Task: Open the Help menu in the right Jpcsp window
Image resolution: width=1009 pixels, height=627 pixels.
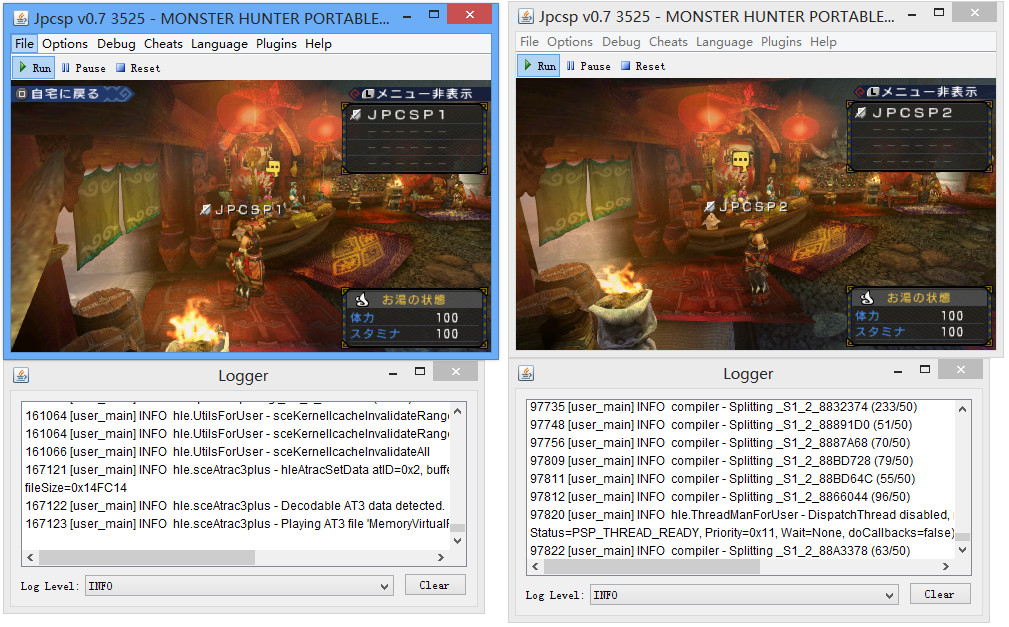Action: (824, 42)
